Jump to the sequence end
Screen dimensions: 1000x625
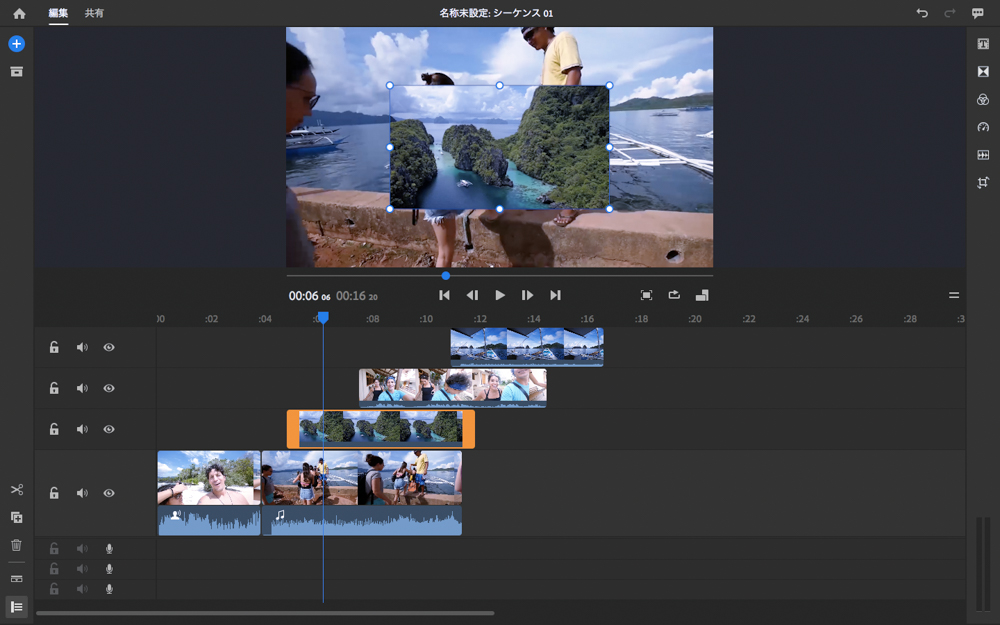click(555, 295)
